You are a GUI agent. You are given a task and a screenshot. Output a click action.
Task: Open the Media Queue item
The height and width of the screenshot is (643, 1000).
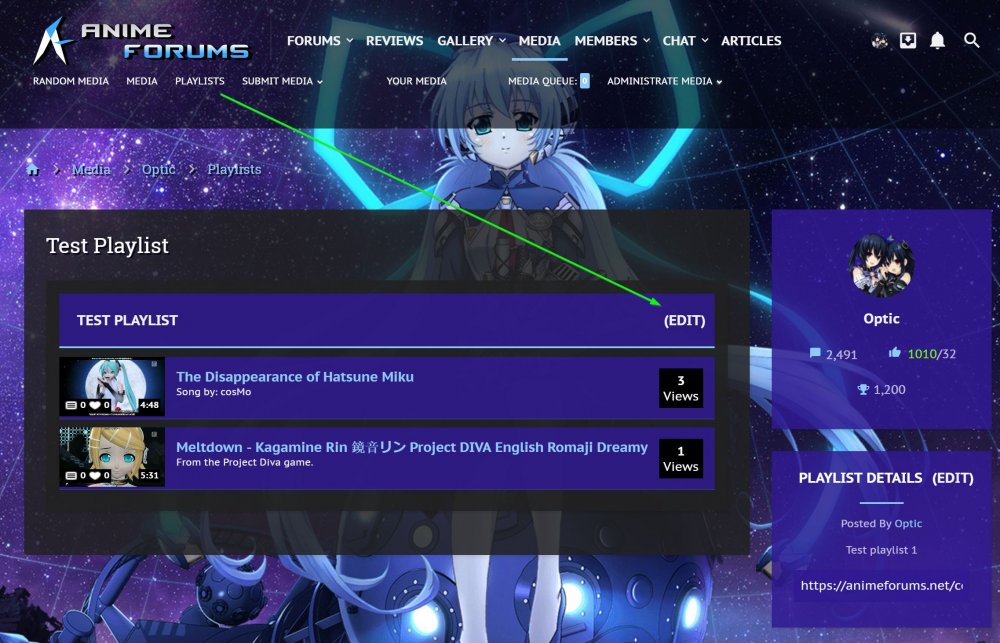[548, 81]
